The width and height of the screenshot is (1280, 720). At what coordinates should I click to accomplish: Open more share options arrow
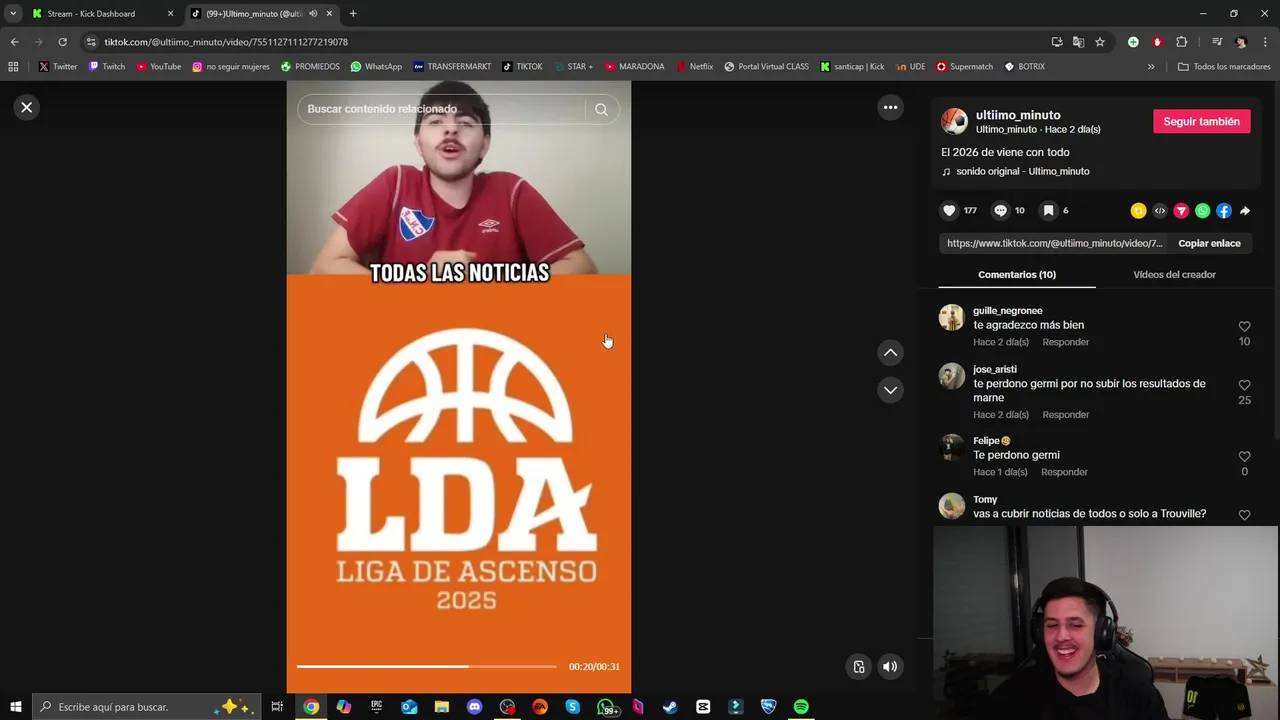coord(1245,211)
